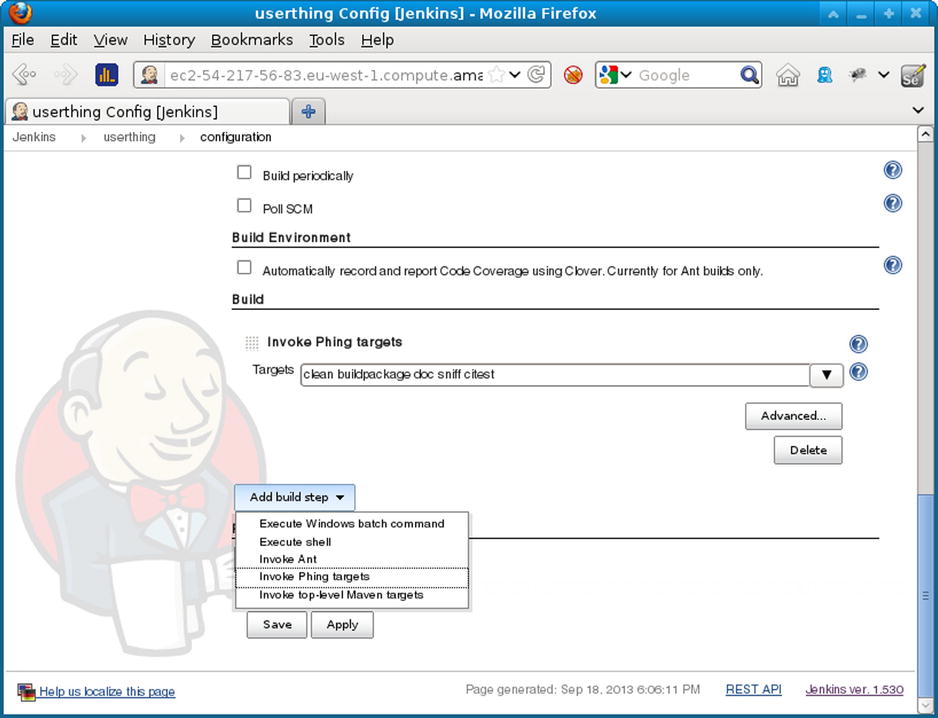Expand breadcrumb arrow after Jenkins

tap(83, 138)
